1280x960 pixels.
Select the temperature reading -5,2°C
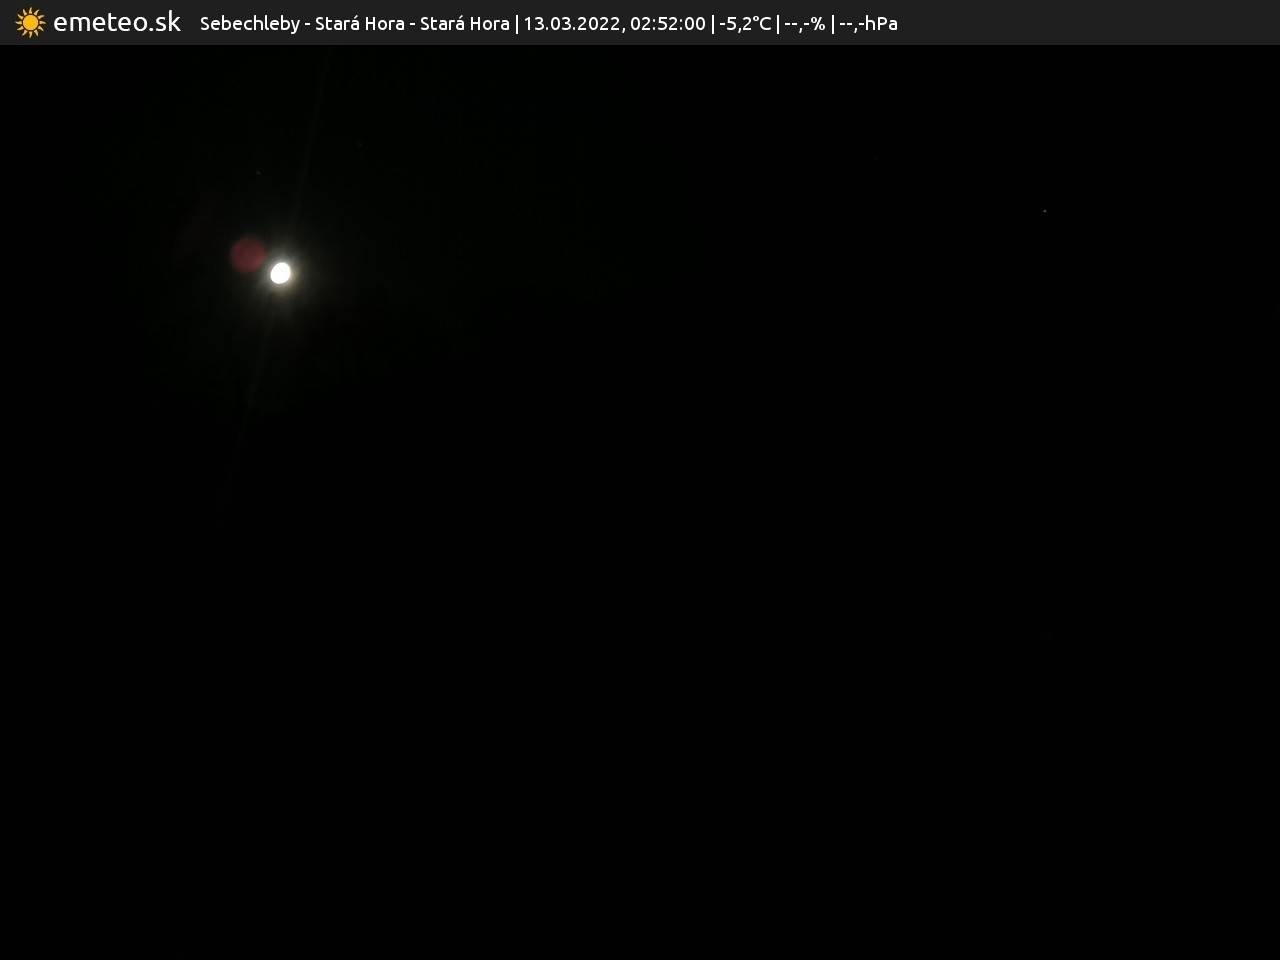pyautogui.click(x=745, y=23)
